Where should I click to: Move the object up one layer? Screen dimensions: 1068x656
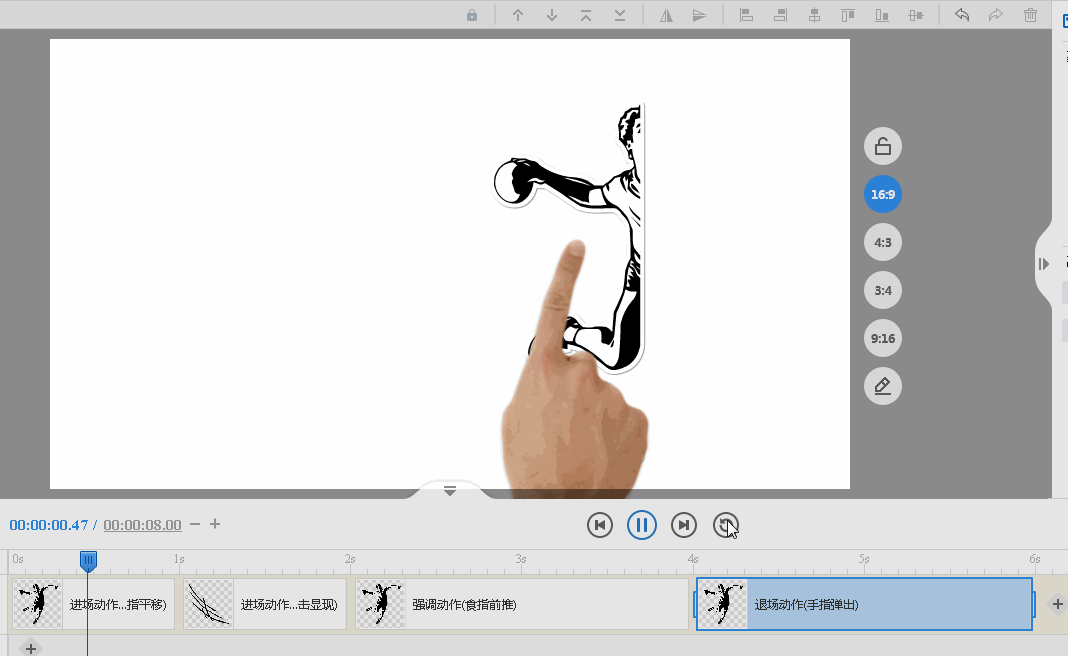coord(517,14)
